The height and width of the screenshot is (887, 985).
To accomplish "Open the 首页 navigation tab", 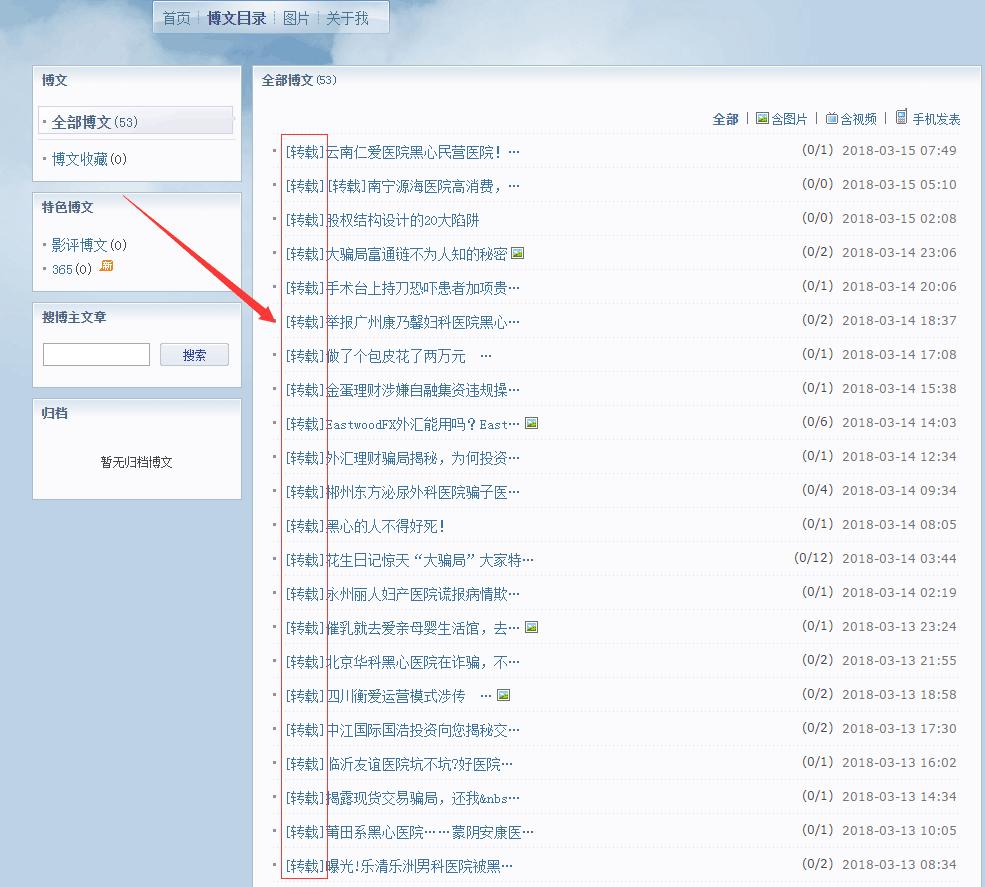I will [176, 18].
